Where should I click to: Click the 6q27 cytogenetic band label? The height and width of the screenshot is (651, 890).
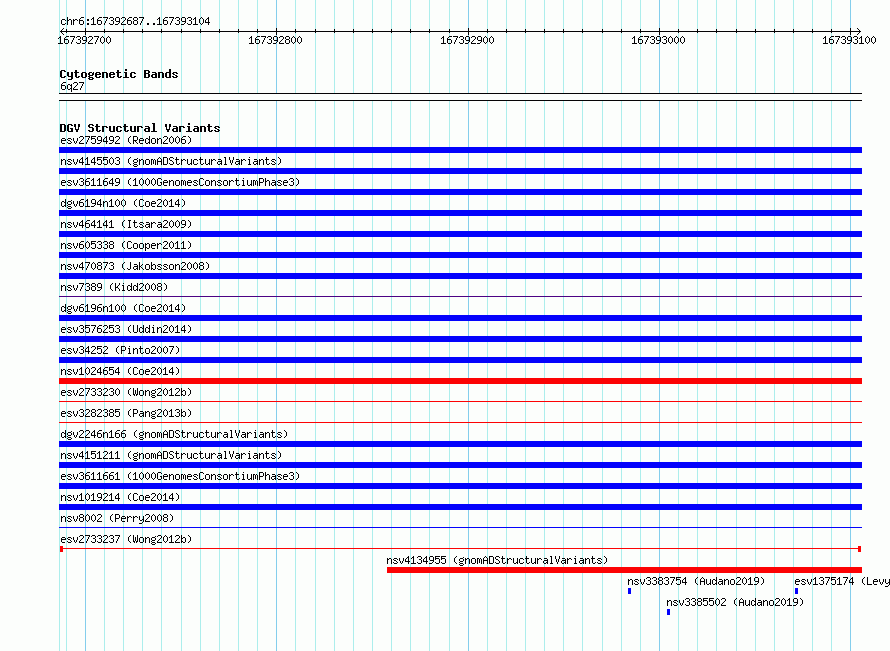[72, 86]
